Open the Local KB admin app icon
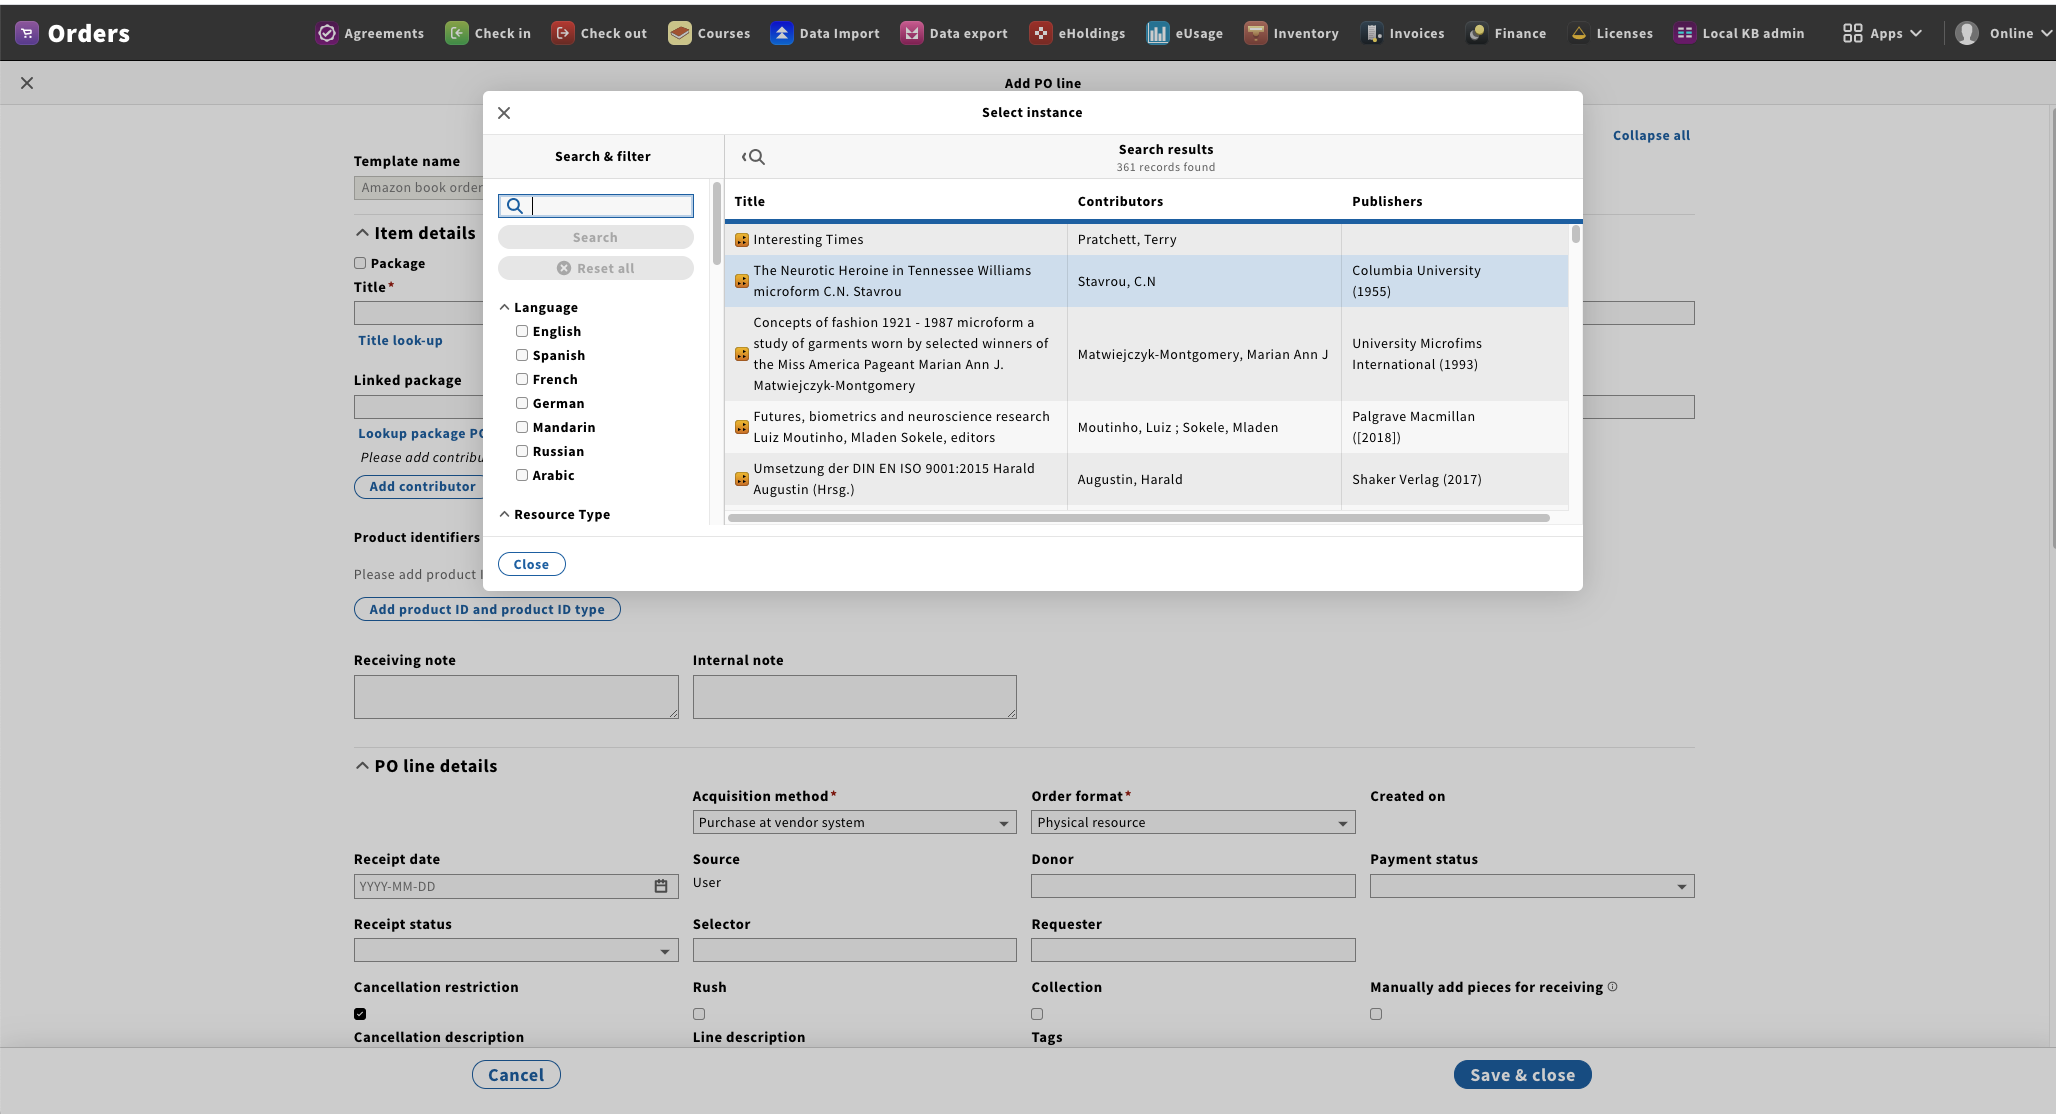This screenshot has width=2056, height=1114. (x=1684, y=33)
